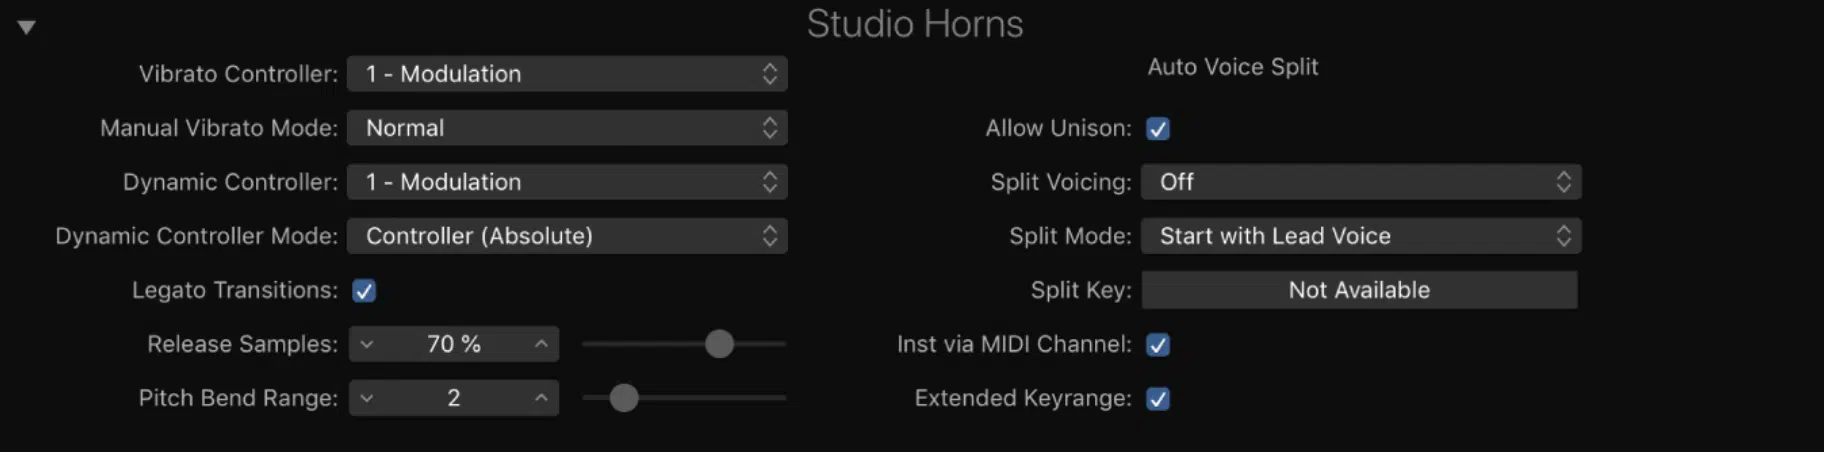The image size is (1824, 452).
Task: Open the Dynamic Controller dropdown
Action: click(567, 182)
